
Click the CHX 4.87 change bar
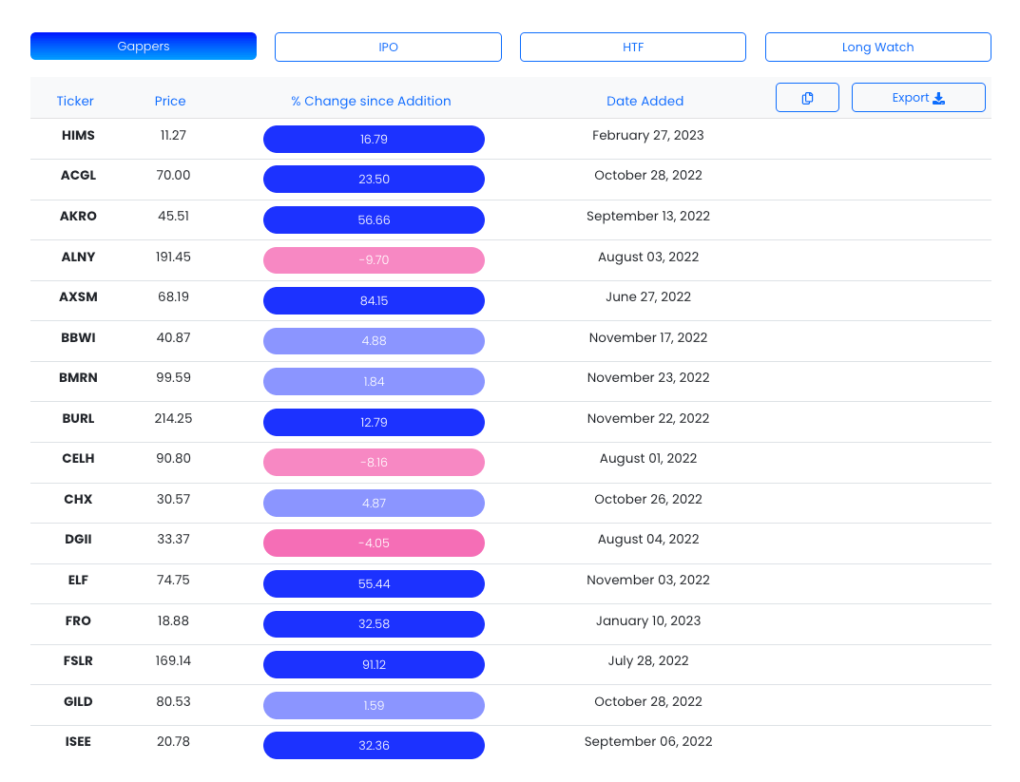(x=374, y=503)
